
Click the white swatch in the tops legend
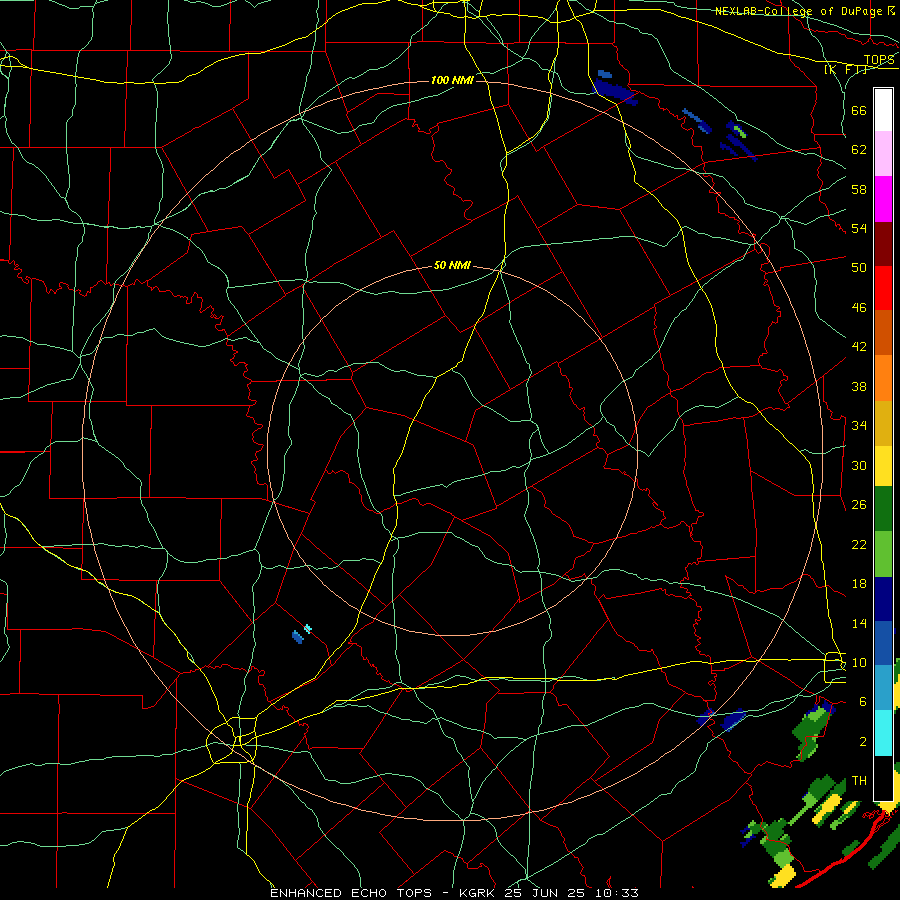(883, 110)
